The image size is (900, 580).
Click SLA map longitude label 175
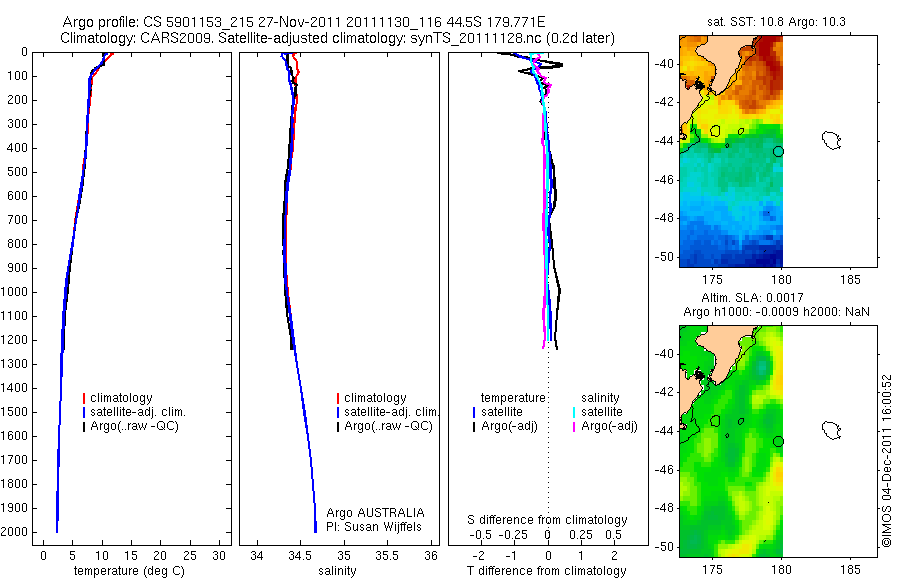pyautogui.click(x=713, y=570)
